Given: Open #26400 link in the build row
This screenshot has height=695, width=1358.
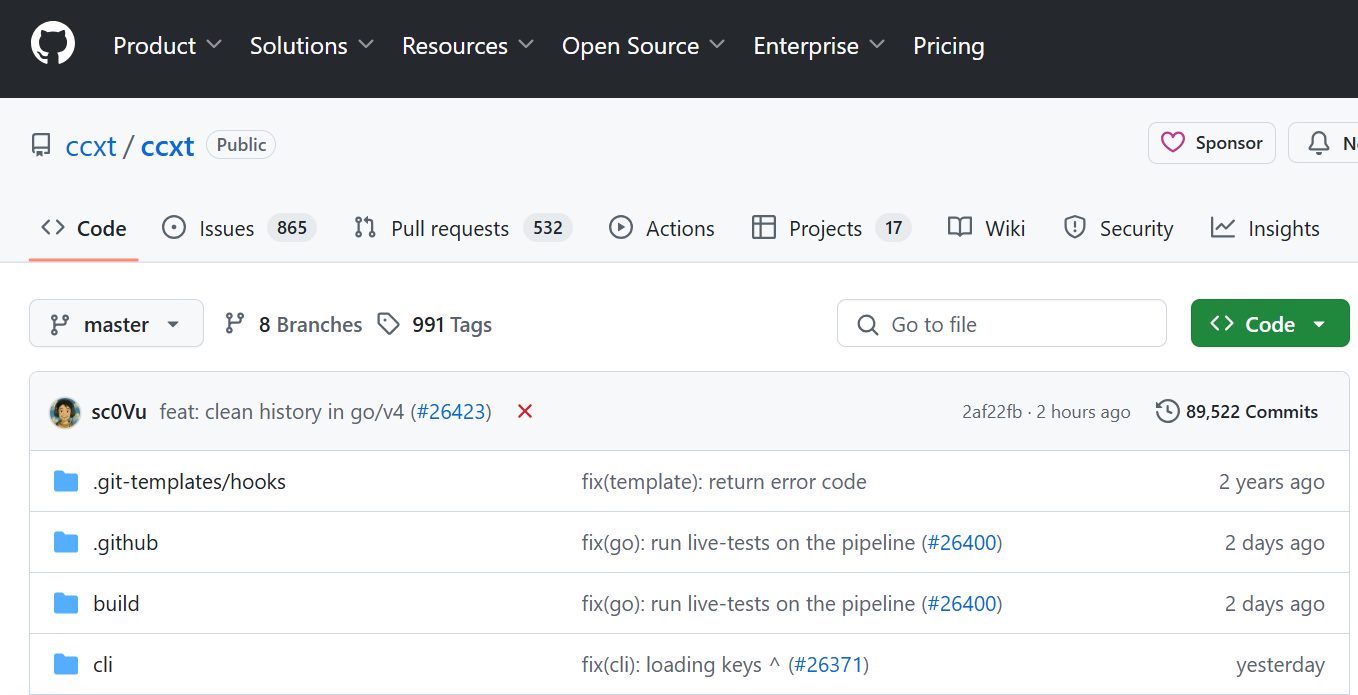Looking at the screenshot, I should [961, 604].
